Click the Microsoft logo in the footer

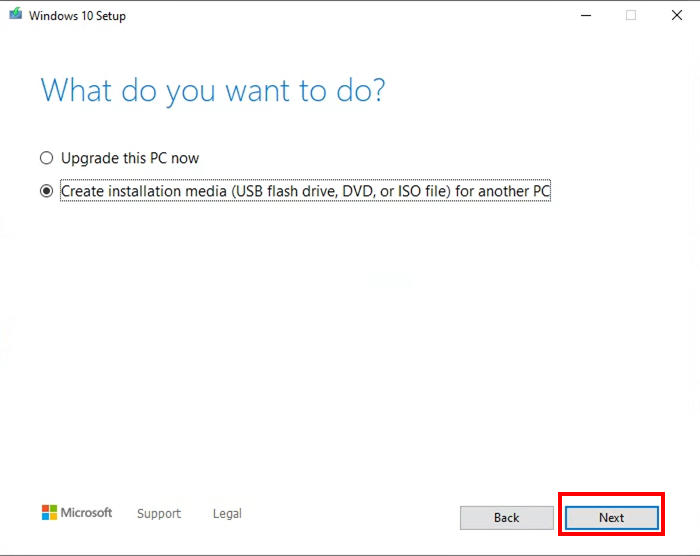(x=77, y=513)
